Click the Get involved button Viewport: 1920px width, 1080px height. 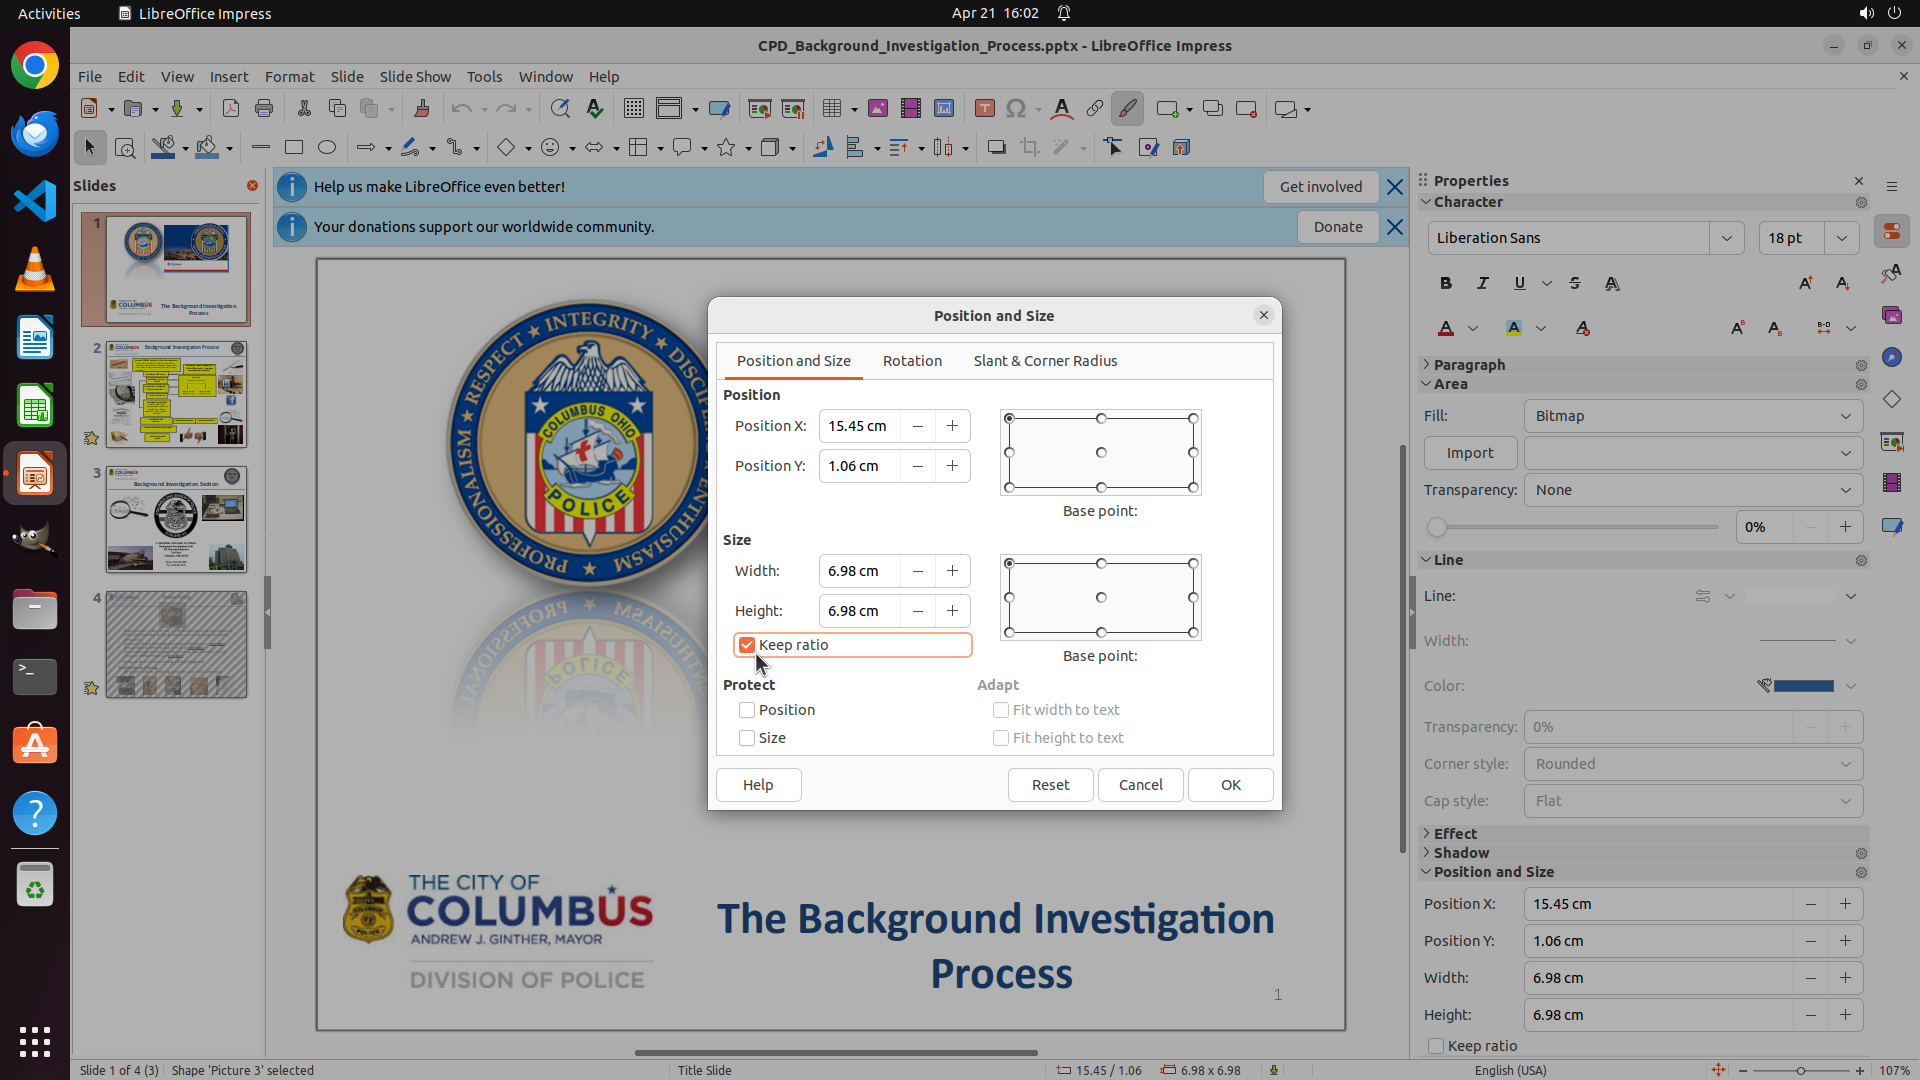pos(1320,187)
